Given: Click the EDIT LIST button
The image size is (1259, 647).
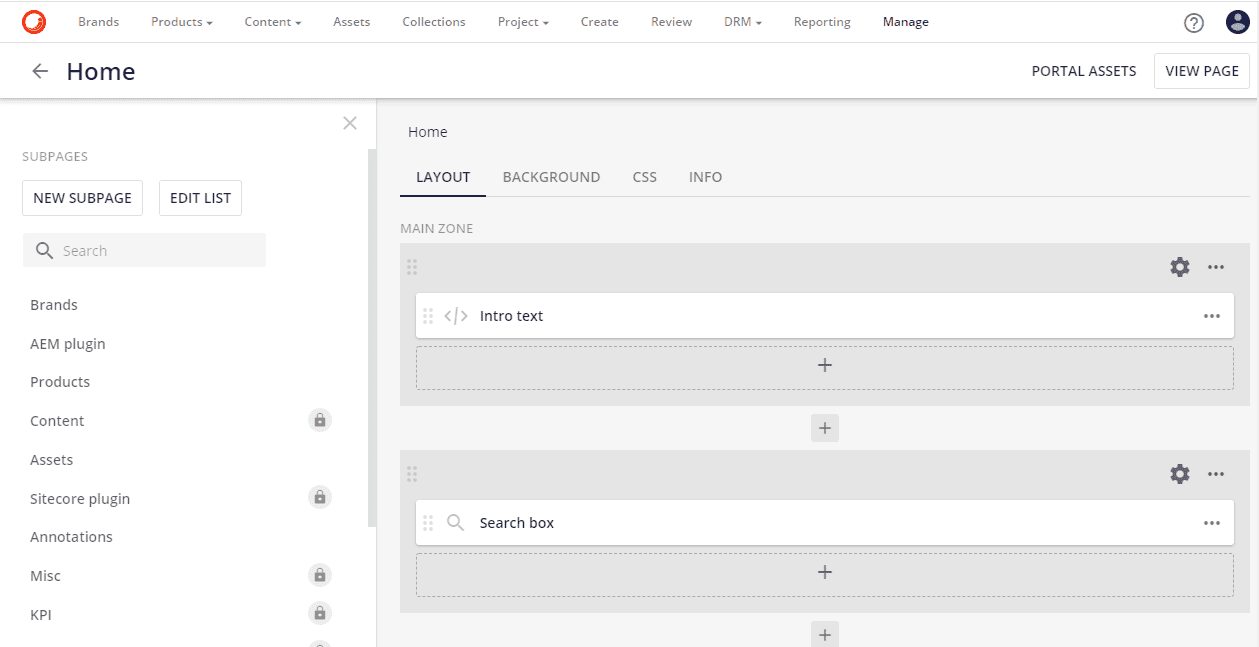Looking at the screenshot, I should click(201, 198).
